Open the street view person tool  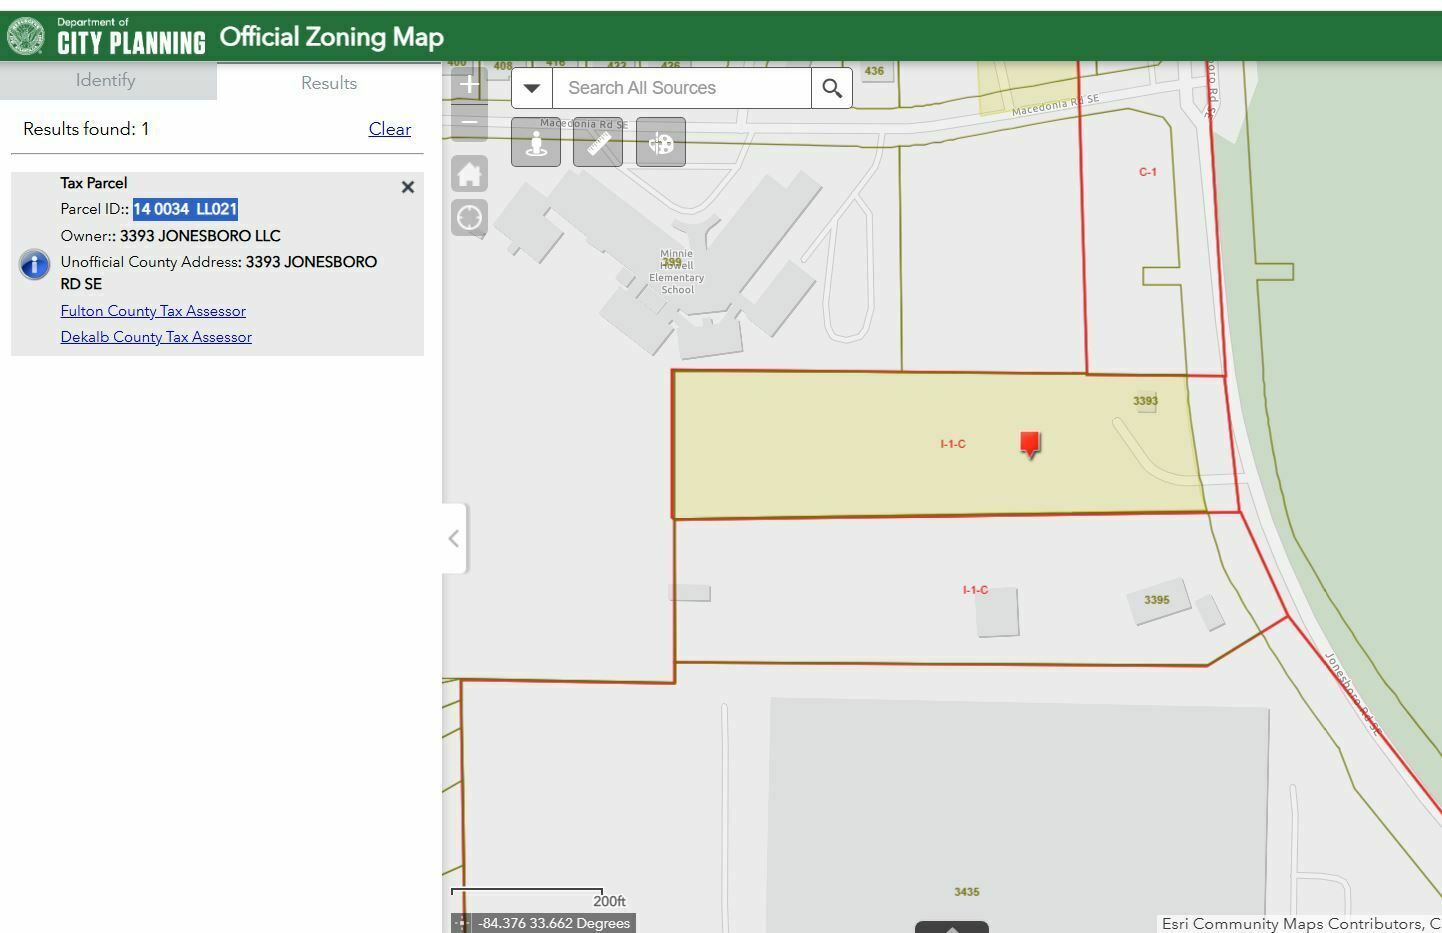[536, 142]
